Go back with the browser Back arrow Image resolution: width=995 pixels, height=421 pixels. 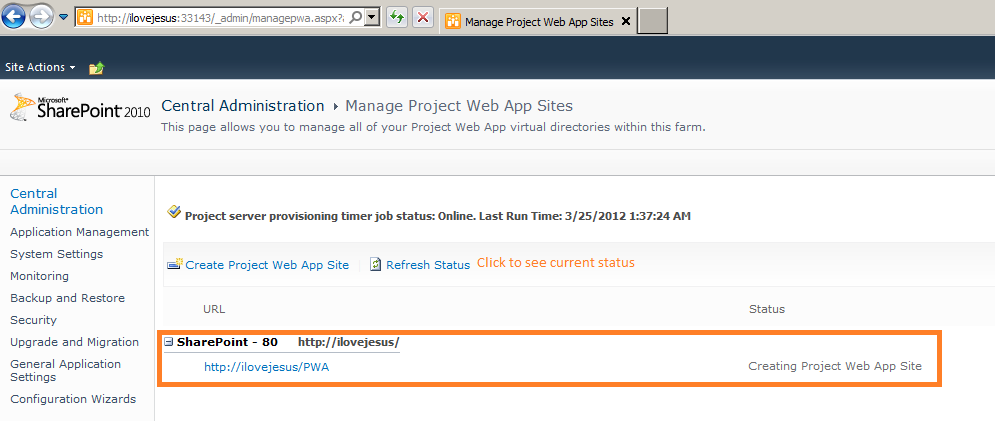[14, 17]
